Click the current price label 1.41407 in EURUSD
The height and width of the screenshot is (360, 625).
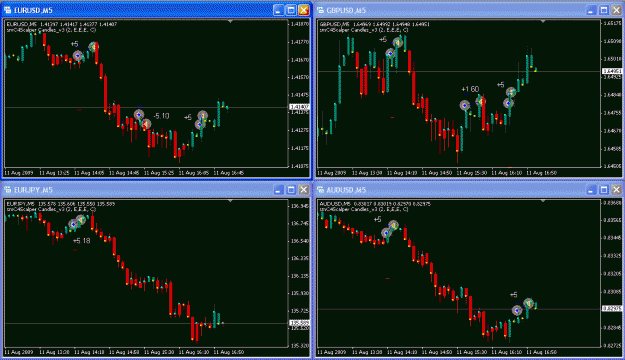[299, 107]
